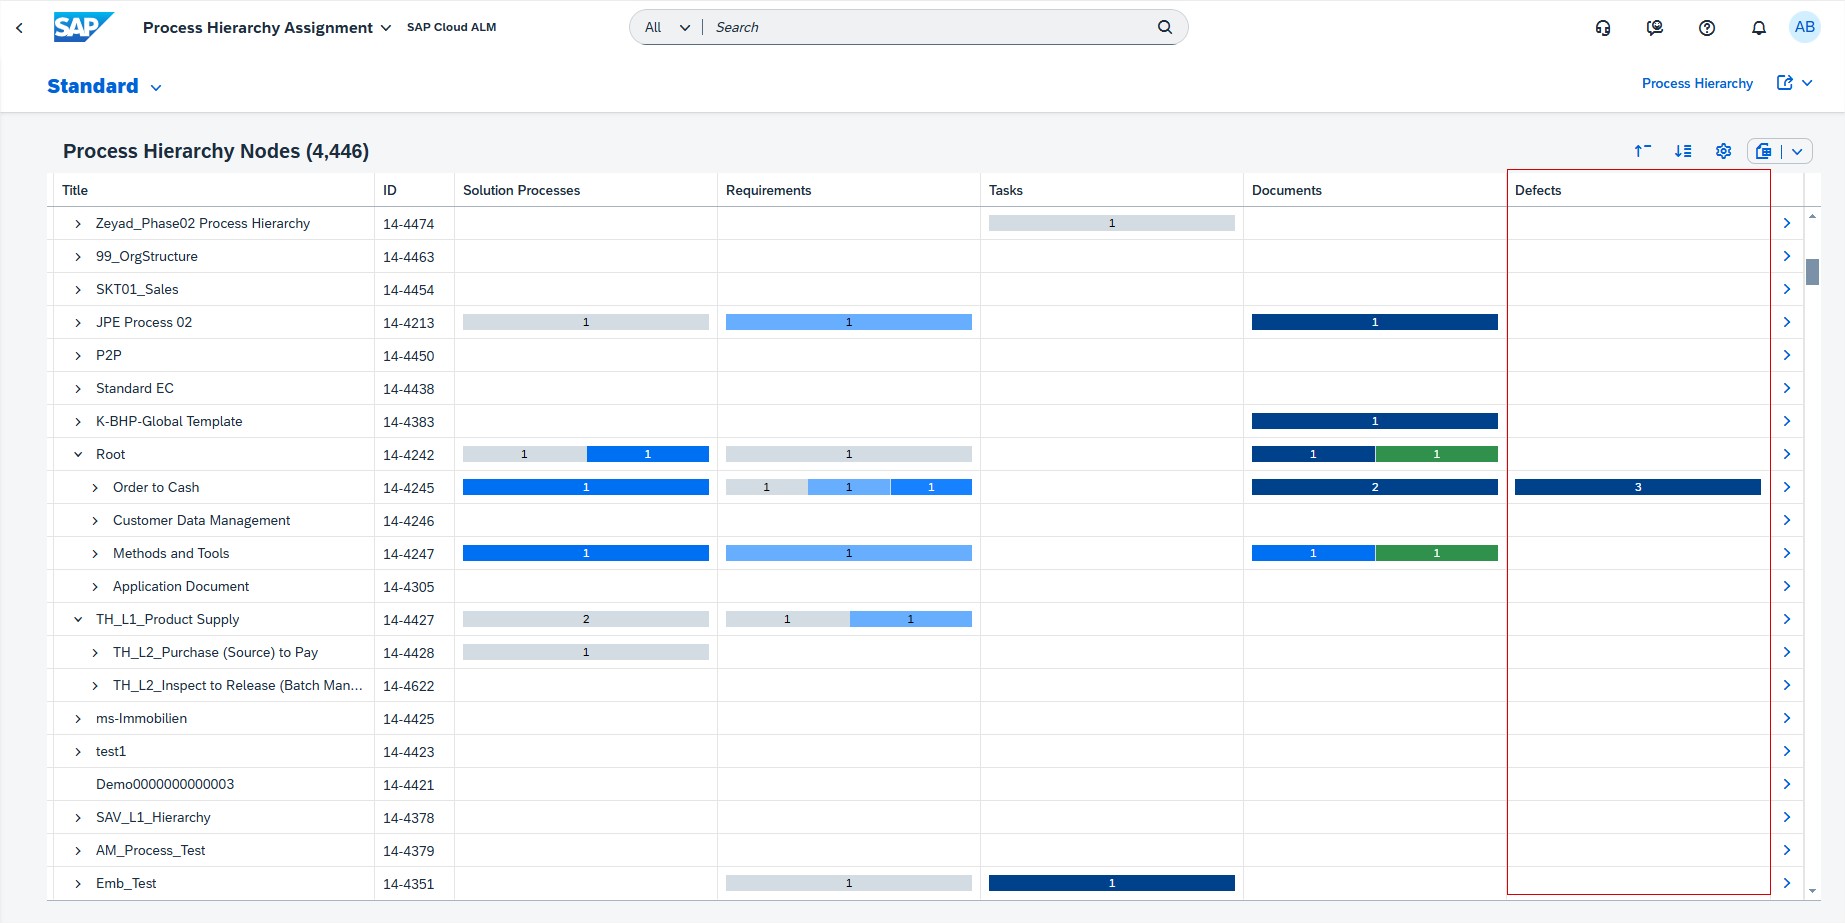Screen dimensions: 1845x923
Task: Collapse the Root tree node
Action: pos(78,454)
